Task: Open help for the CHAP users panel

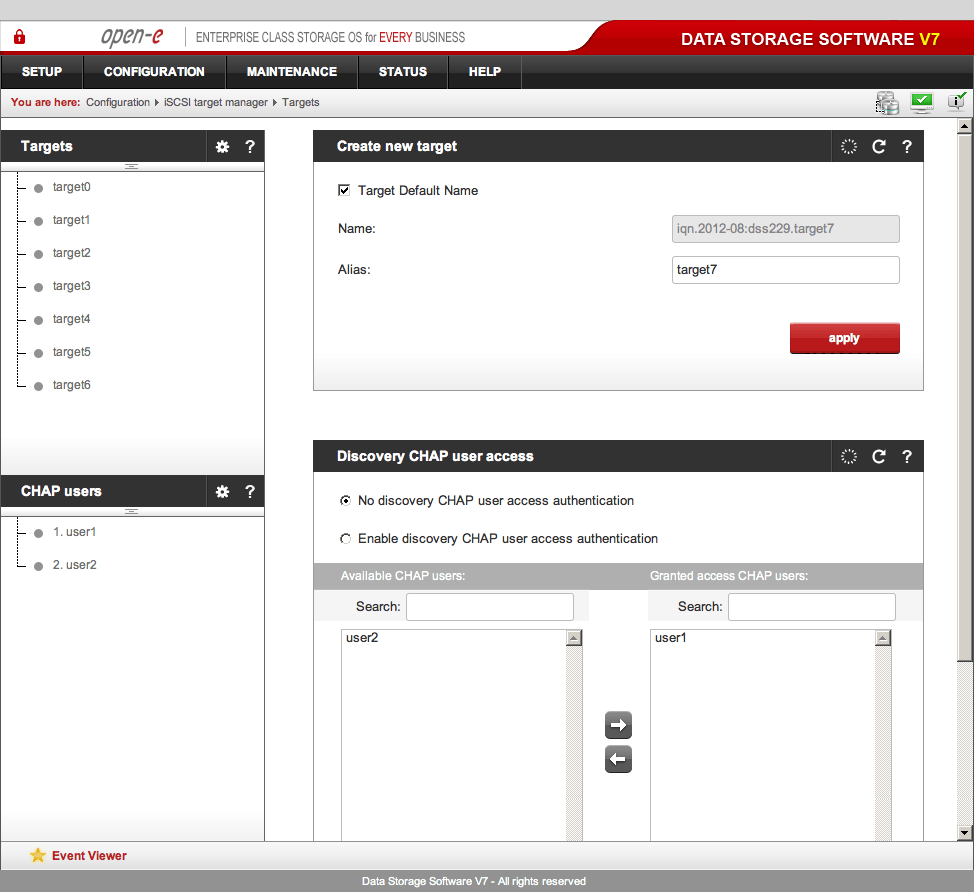Action: point(250,492)
